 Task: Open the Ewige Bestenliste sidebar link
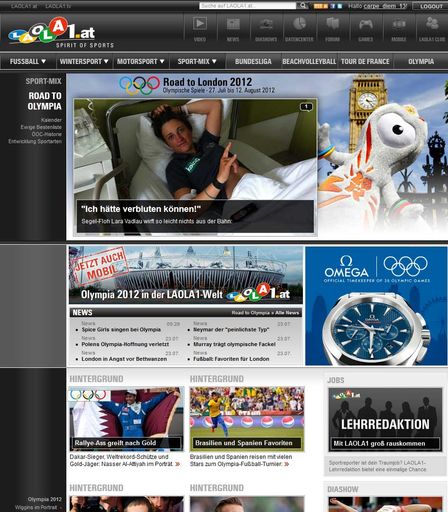41,127
